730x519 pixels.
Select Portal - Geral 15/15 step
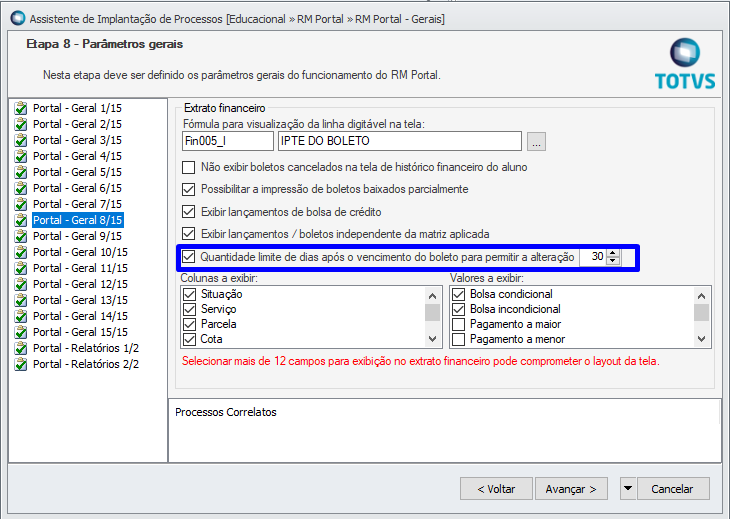[x=80, y=332]
